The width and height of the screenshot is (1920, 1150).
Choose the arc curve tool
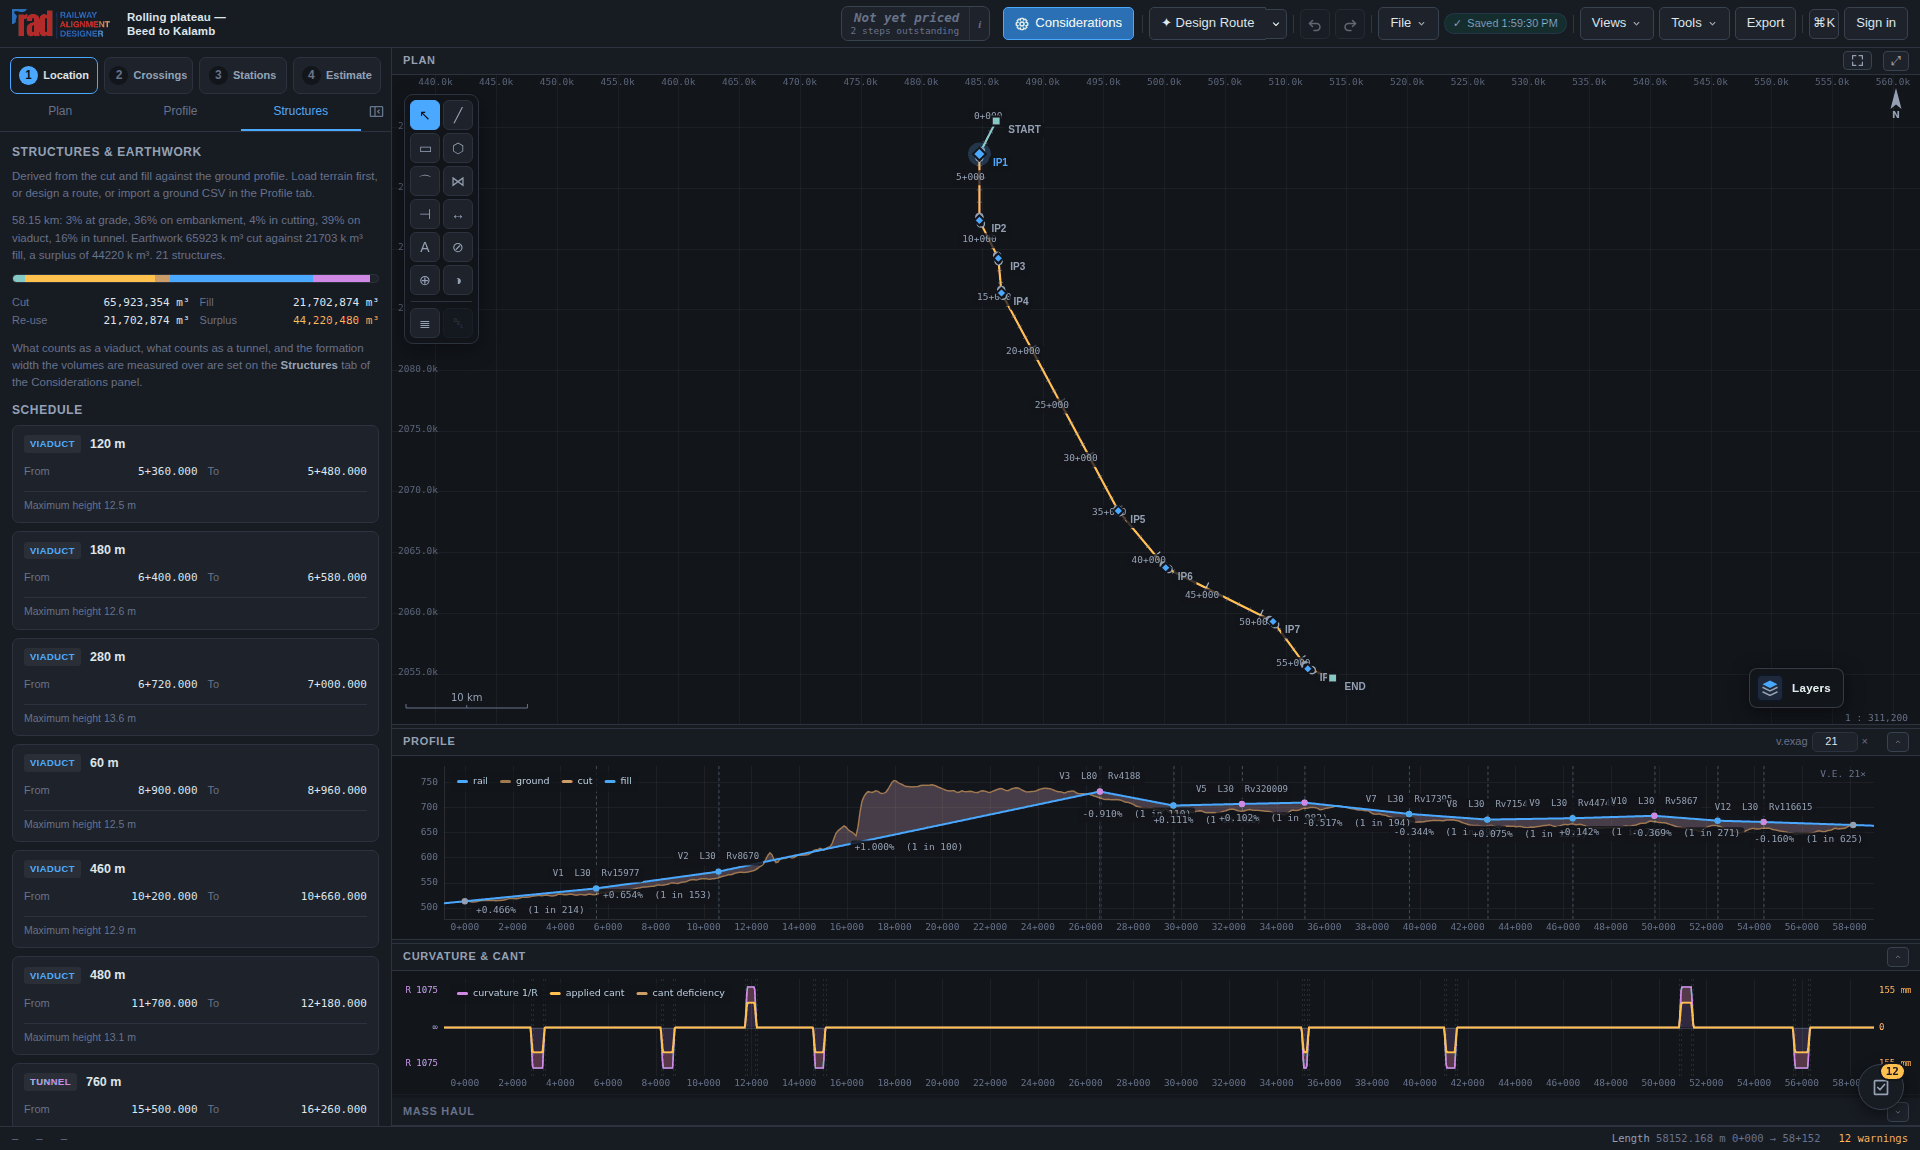[x=425, y=182]
